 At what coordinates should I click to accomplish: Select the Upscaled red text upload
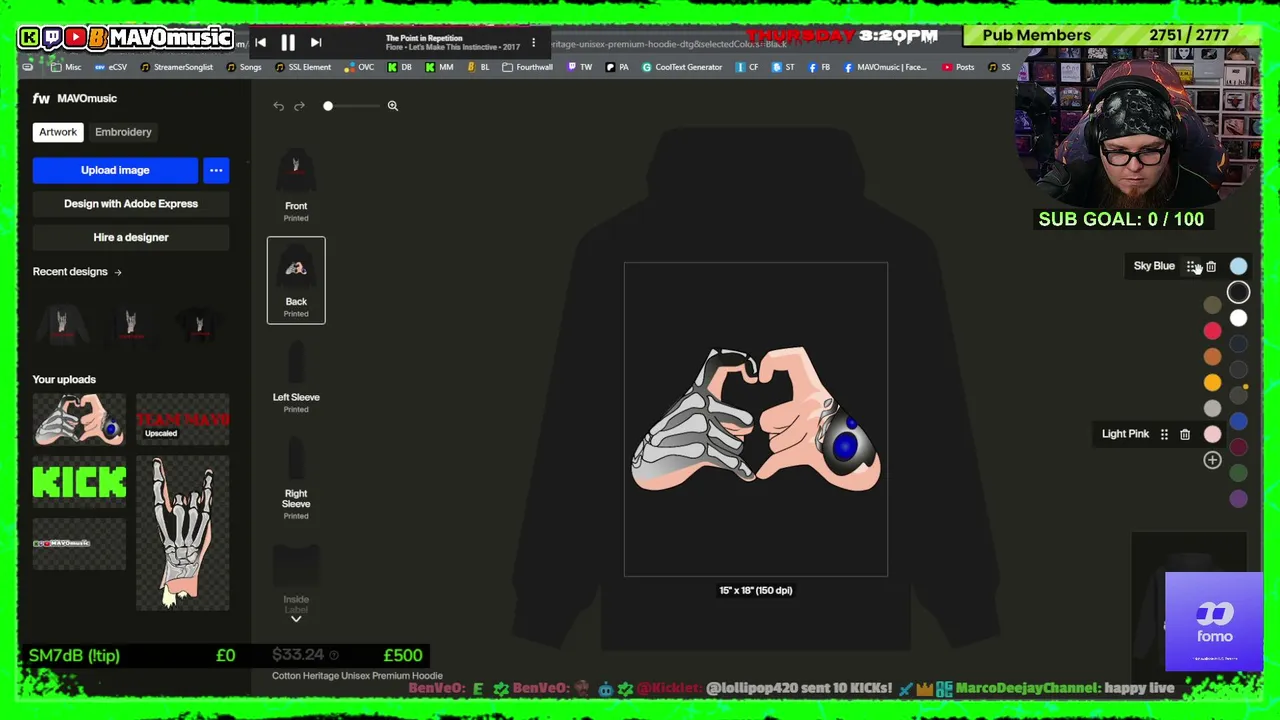182,420
